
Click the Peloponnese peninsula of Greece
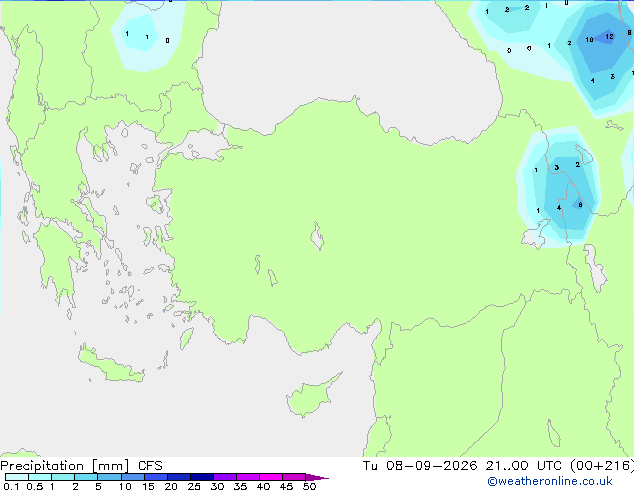coord(57,261)
